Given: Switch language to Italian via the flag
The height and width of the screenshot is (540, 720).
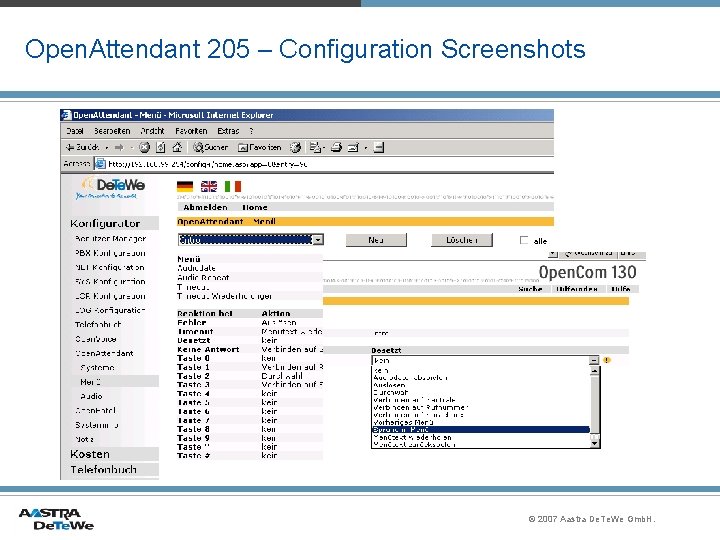Looking at the screenshot, I should pos(233,186).
